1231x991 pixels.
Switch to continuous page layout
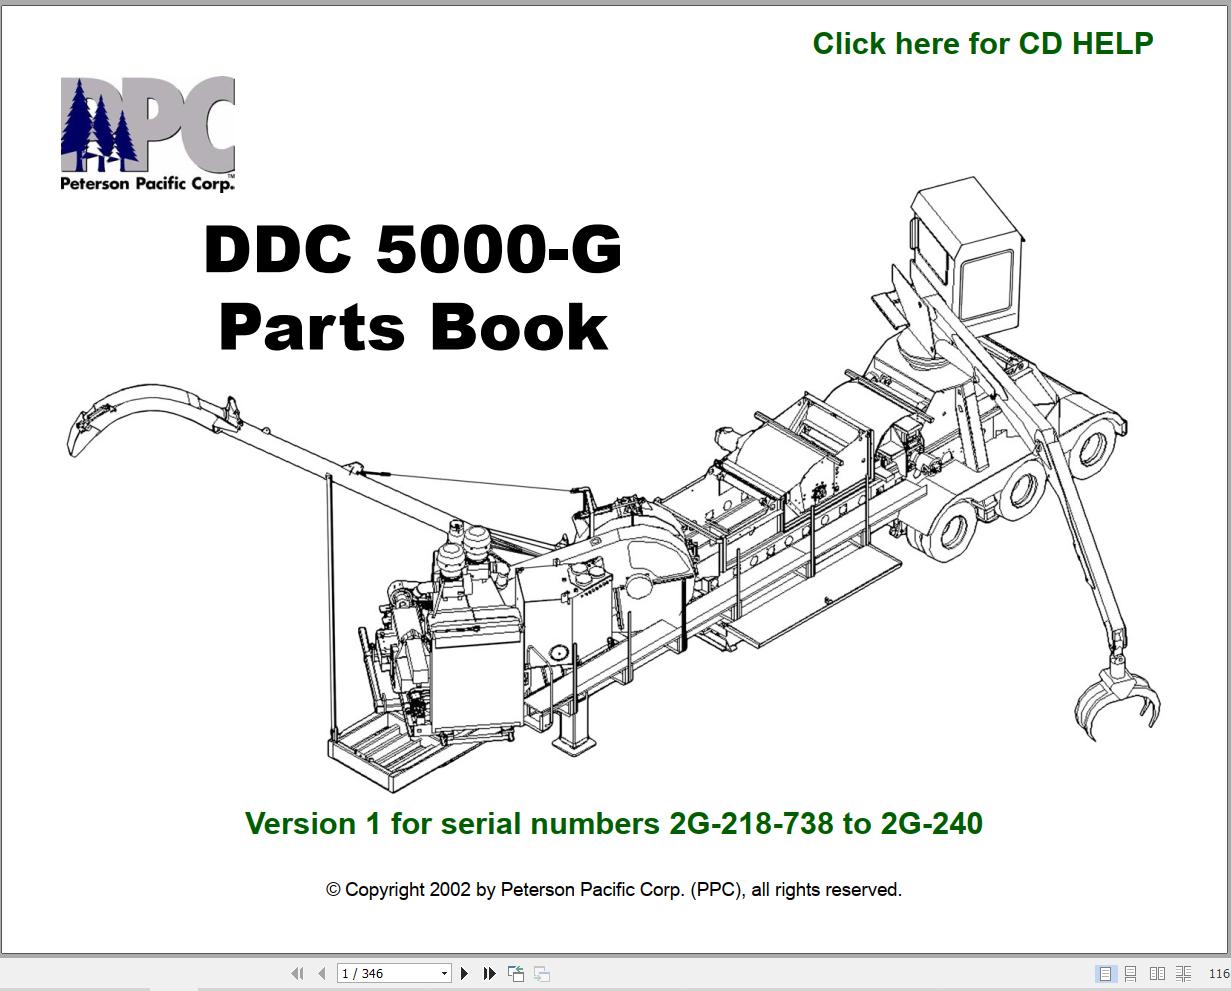[1131, 973]
